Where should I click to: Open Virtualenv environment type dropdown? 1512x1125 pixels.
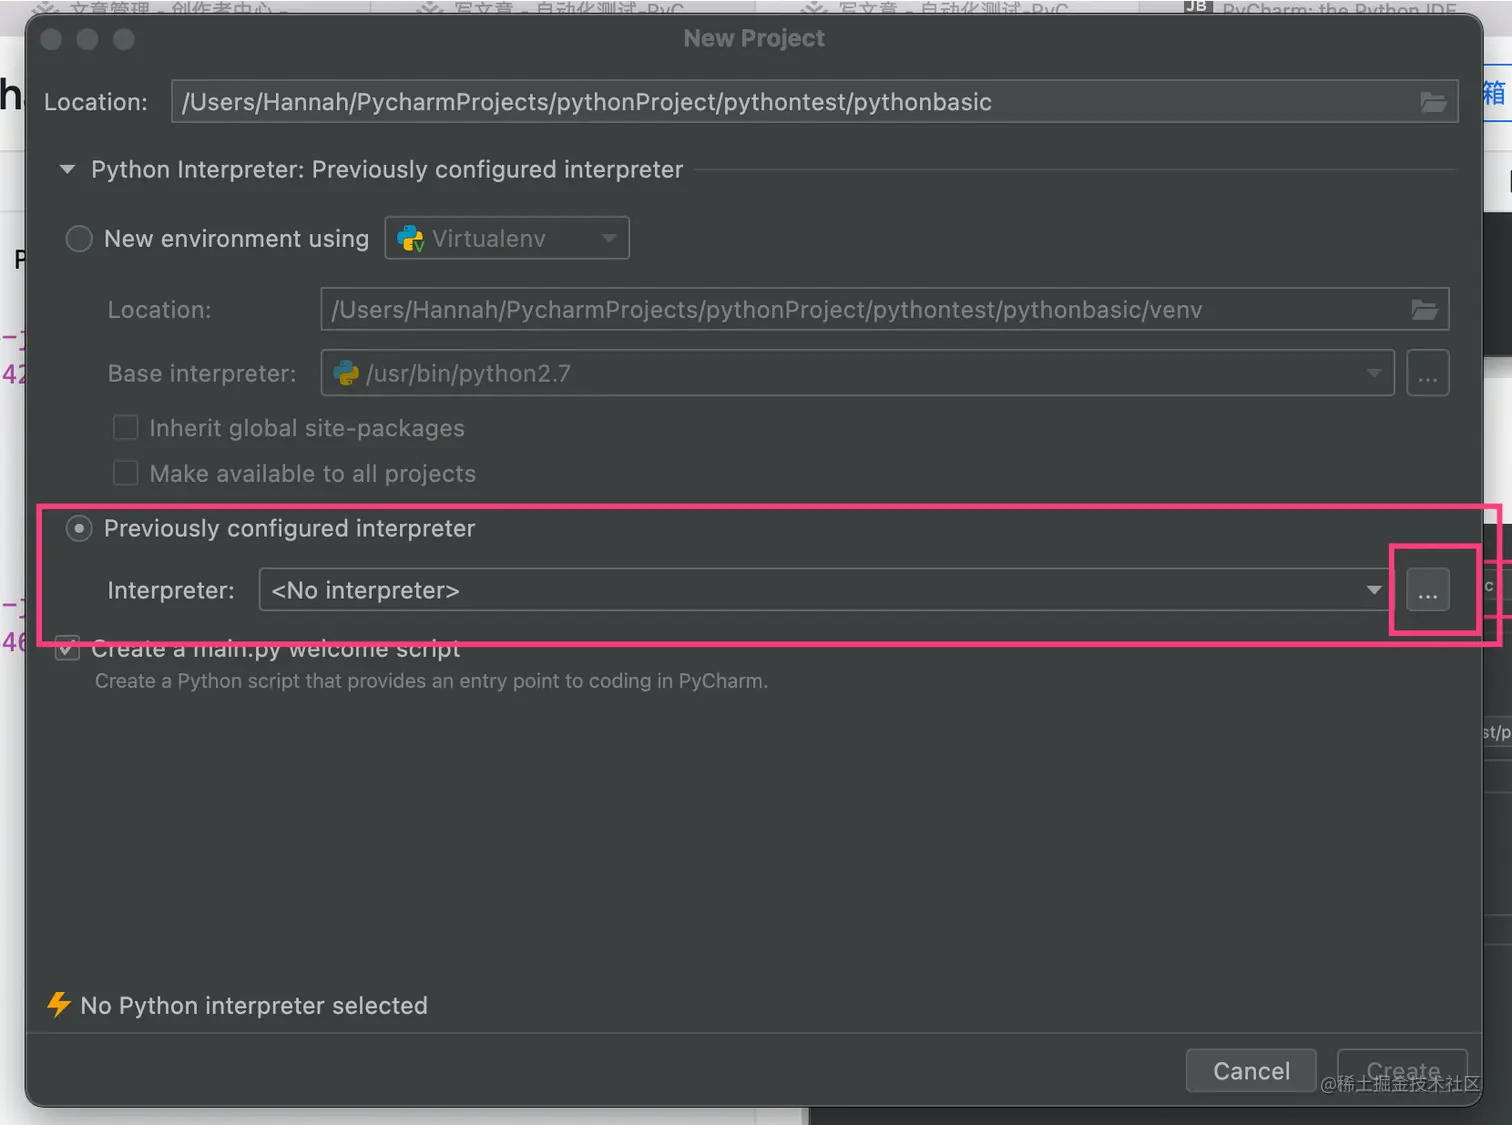click(507, 239)
